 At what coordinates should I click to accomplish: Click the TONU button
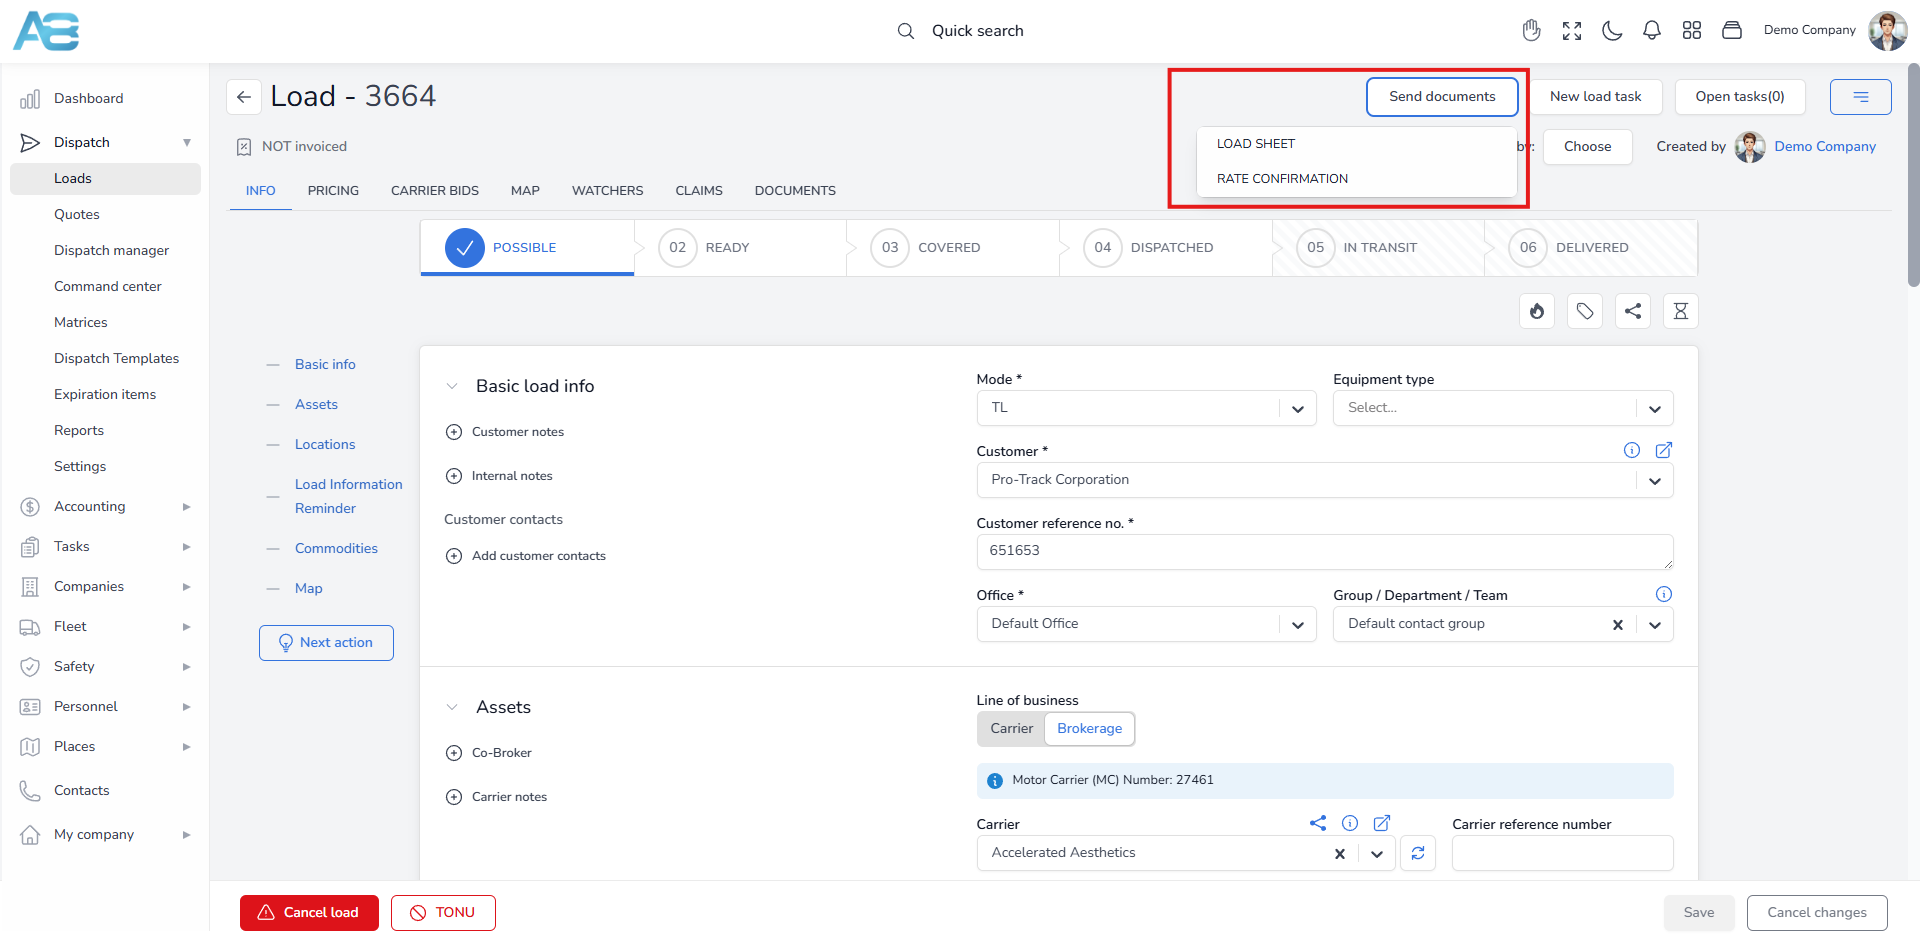point(443,913)
